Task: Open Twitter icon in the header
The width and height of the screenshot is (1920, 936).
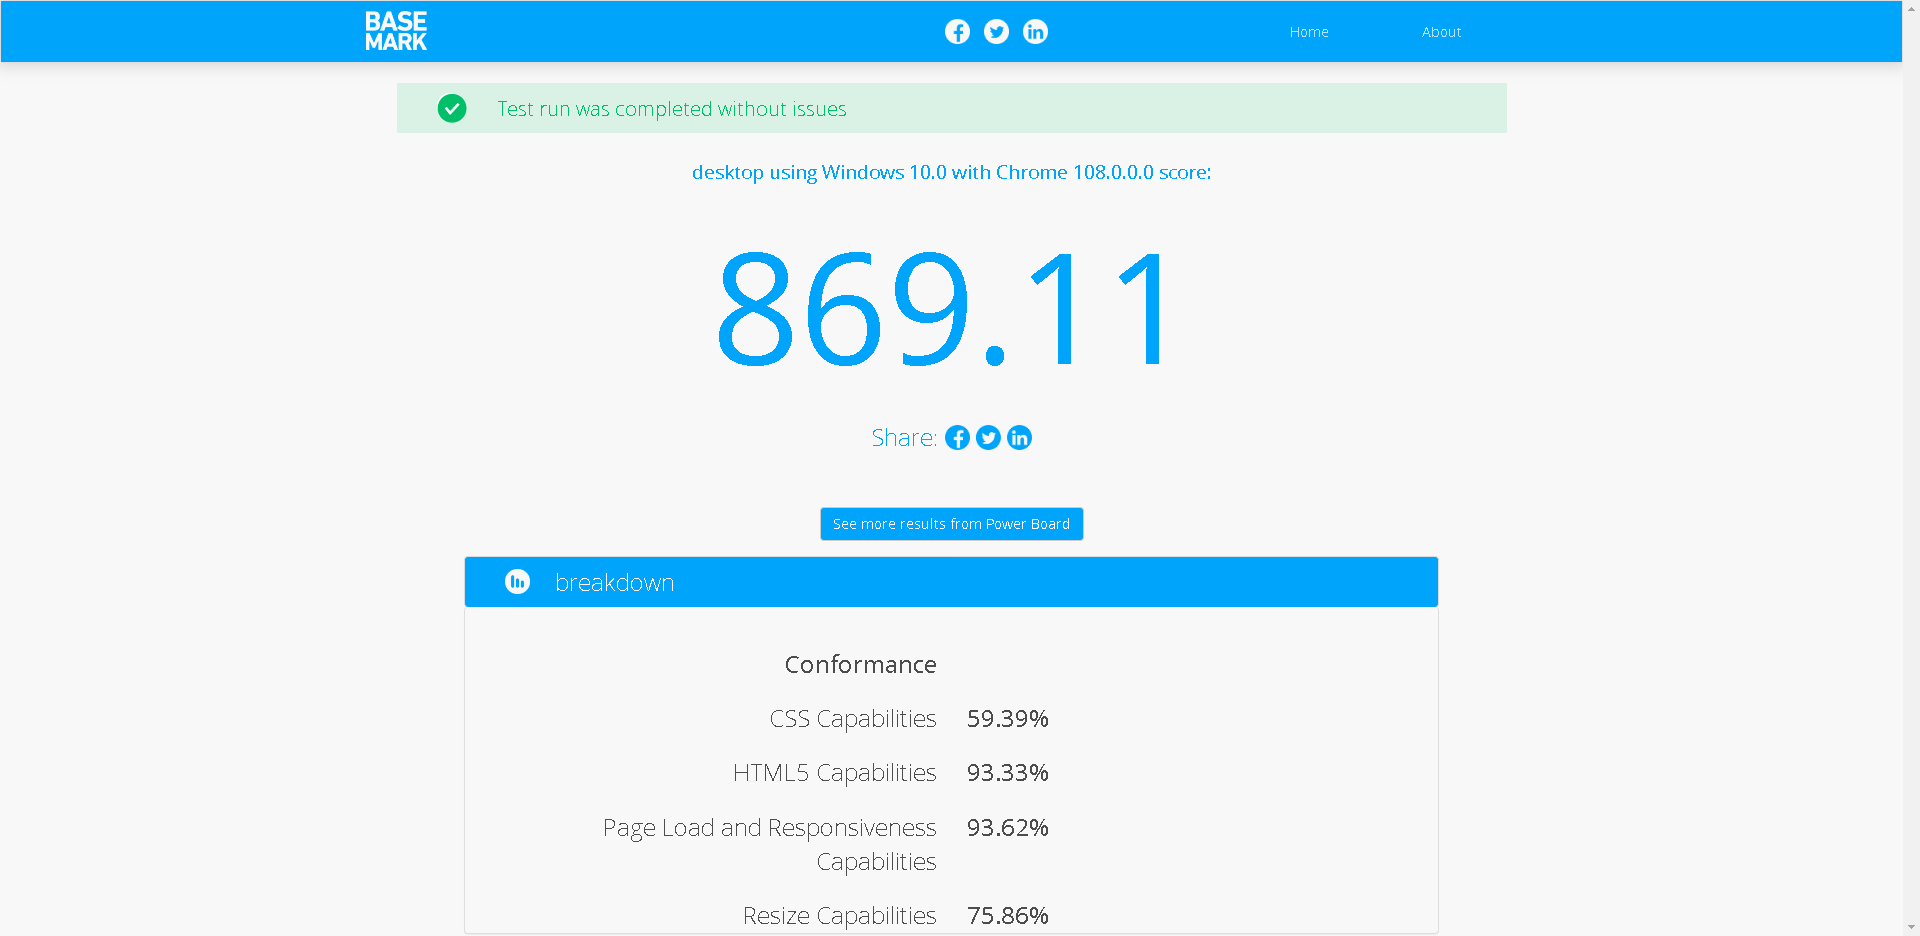Action: 996,32
